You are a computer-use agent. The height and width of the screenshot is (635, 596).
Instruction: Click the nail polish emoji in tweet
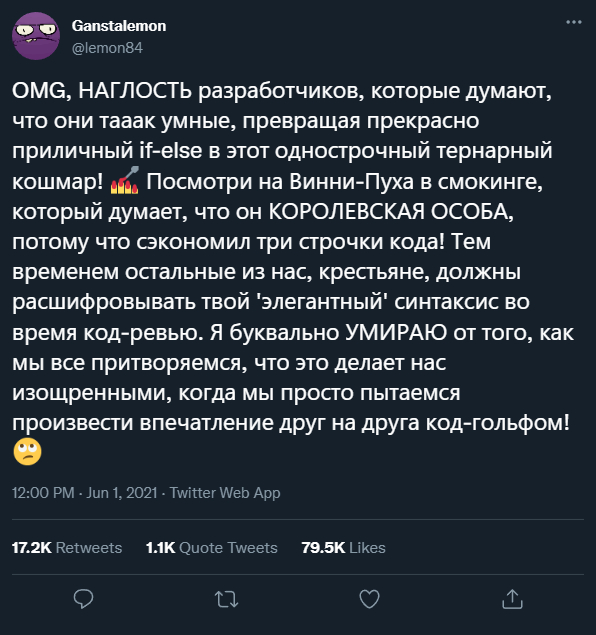pyautogui.click(x=125, y=181)
